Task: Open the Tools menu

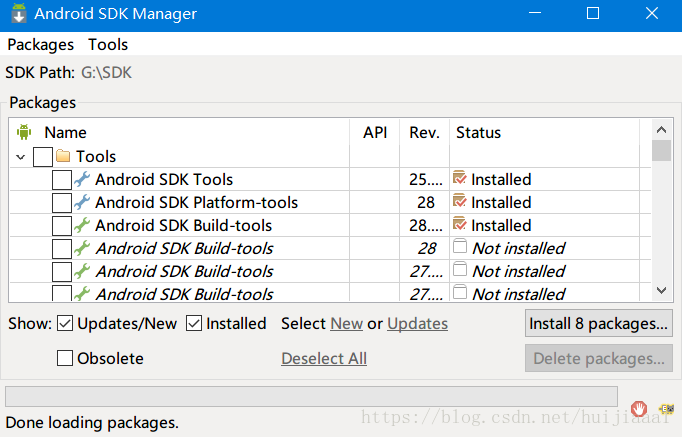Action: (x=108, y=44)
